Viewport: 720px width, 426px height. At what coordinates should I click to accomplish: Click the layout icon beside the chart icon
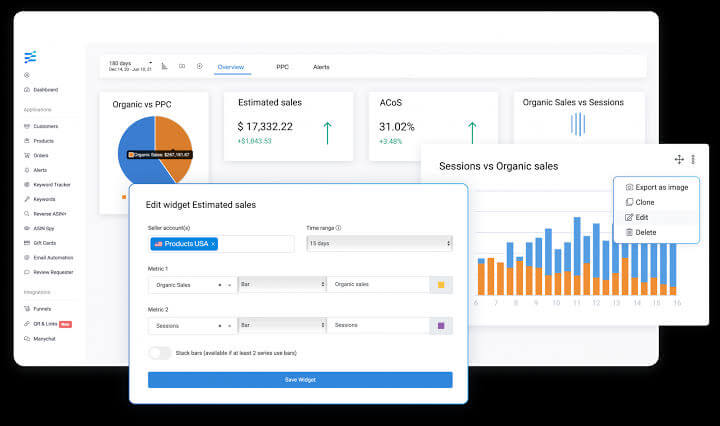(x=182, y=66)
